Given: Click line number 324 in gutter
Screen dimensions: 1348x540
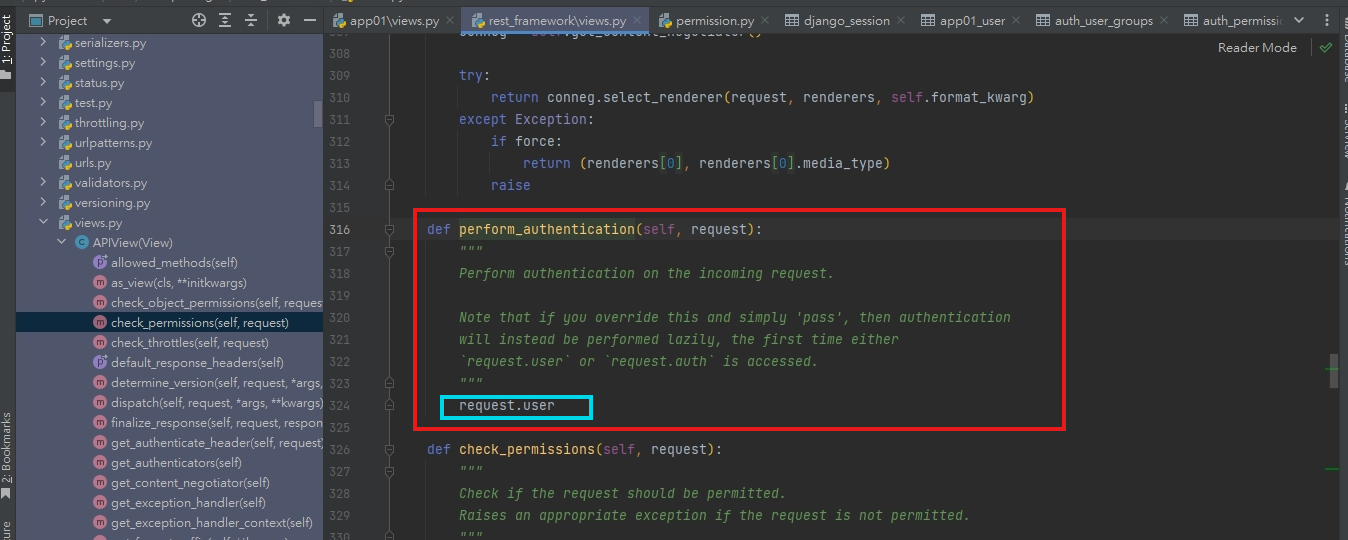Looking at the screenshot, I should pyautogui.click(x=339, y=405).
